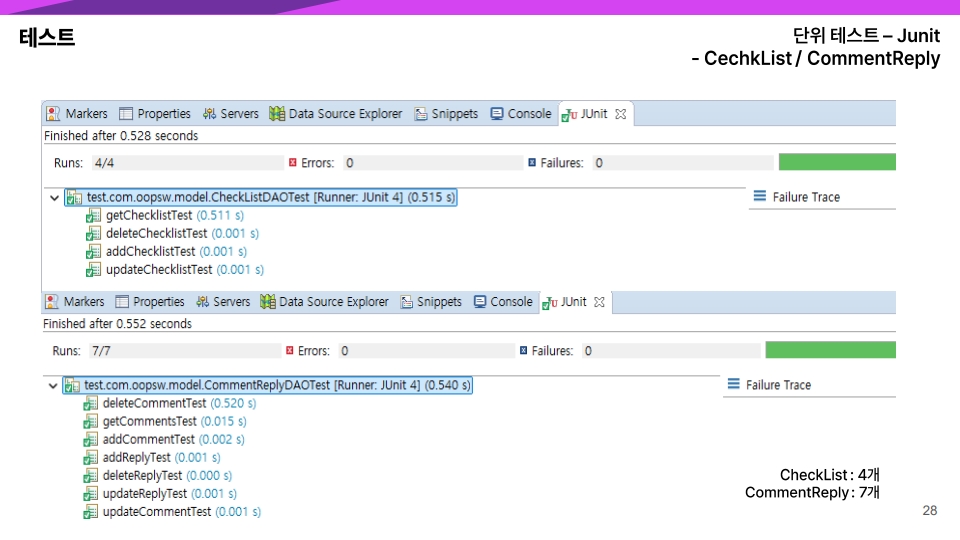Viewport: 960px width, 540px height.
Task: Click the deleteReplyTest passed-test icon
Action: pos(90,476)
